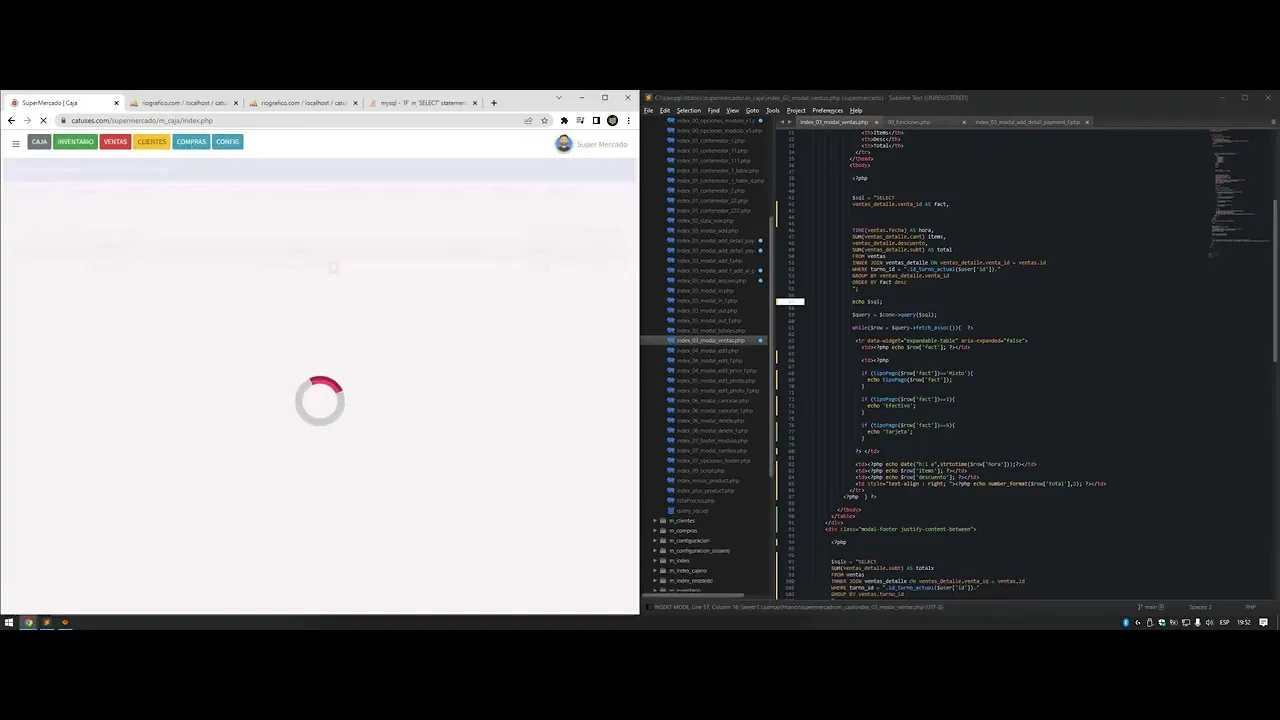1280x720 pixels.
Task: Click the INVENTARIO button
Action: coord(75,142)
